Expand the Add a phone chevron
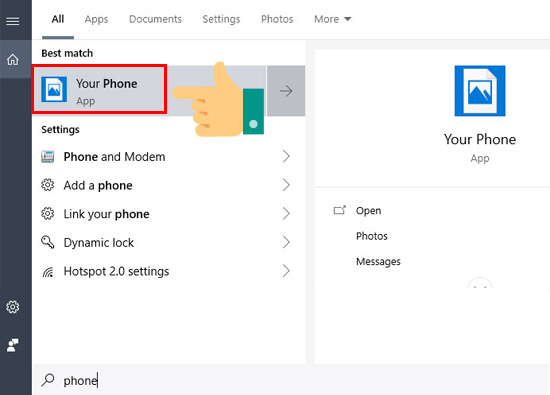Screen dimensions: 550x395 (286, 185)
